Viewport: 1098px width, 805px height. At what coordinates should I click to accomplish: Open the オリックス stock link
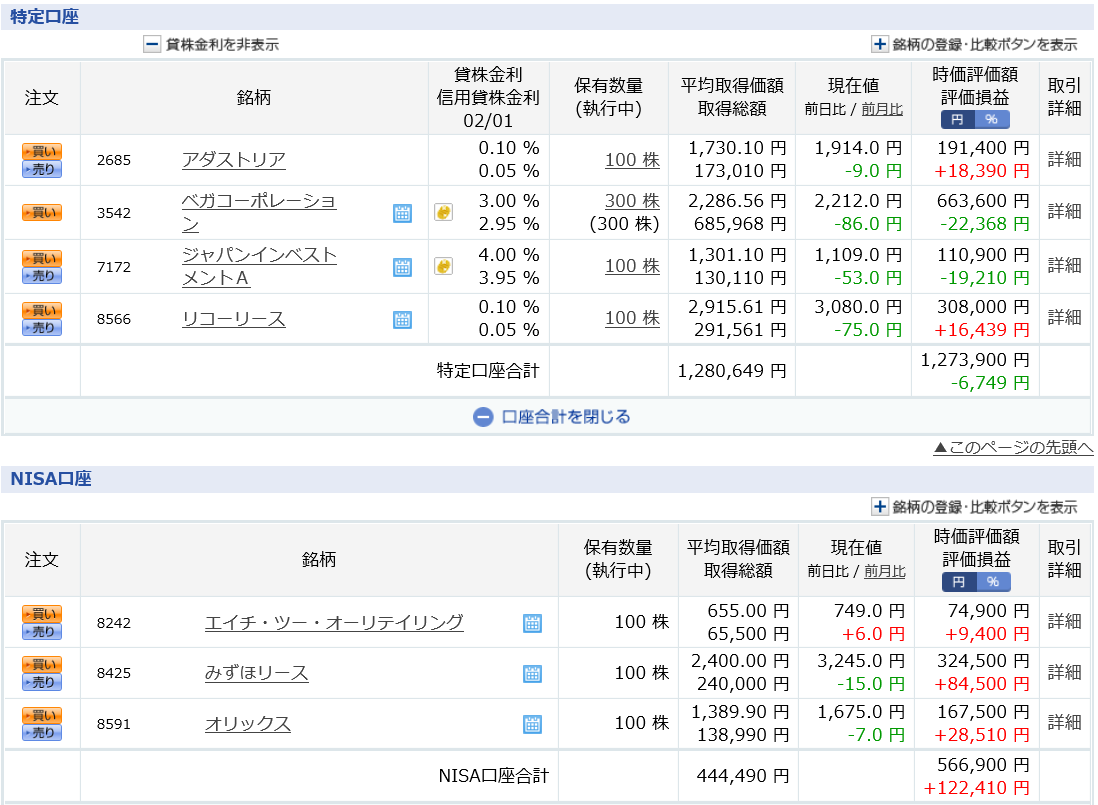248,724
